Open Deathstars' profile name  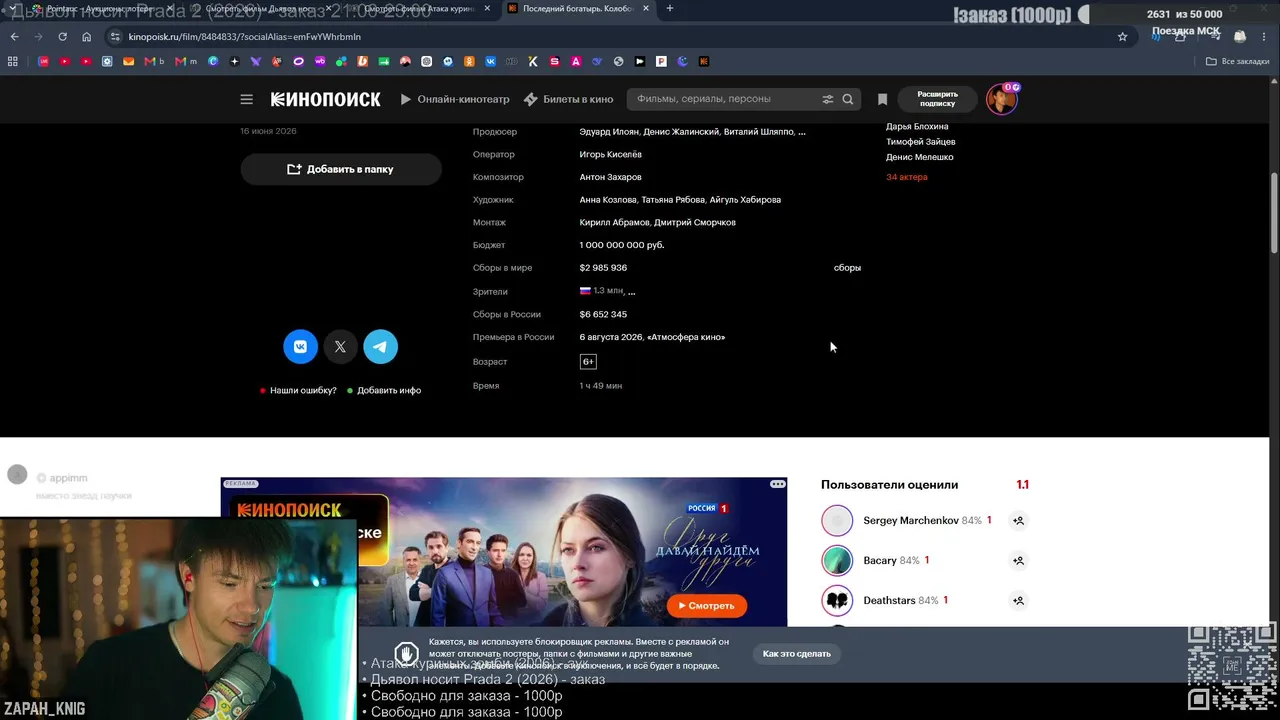[889, 601]
